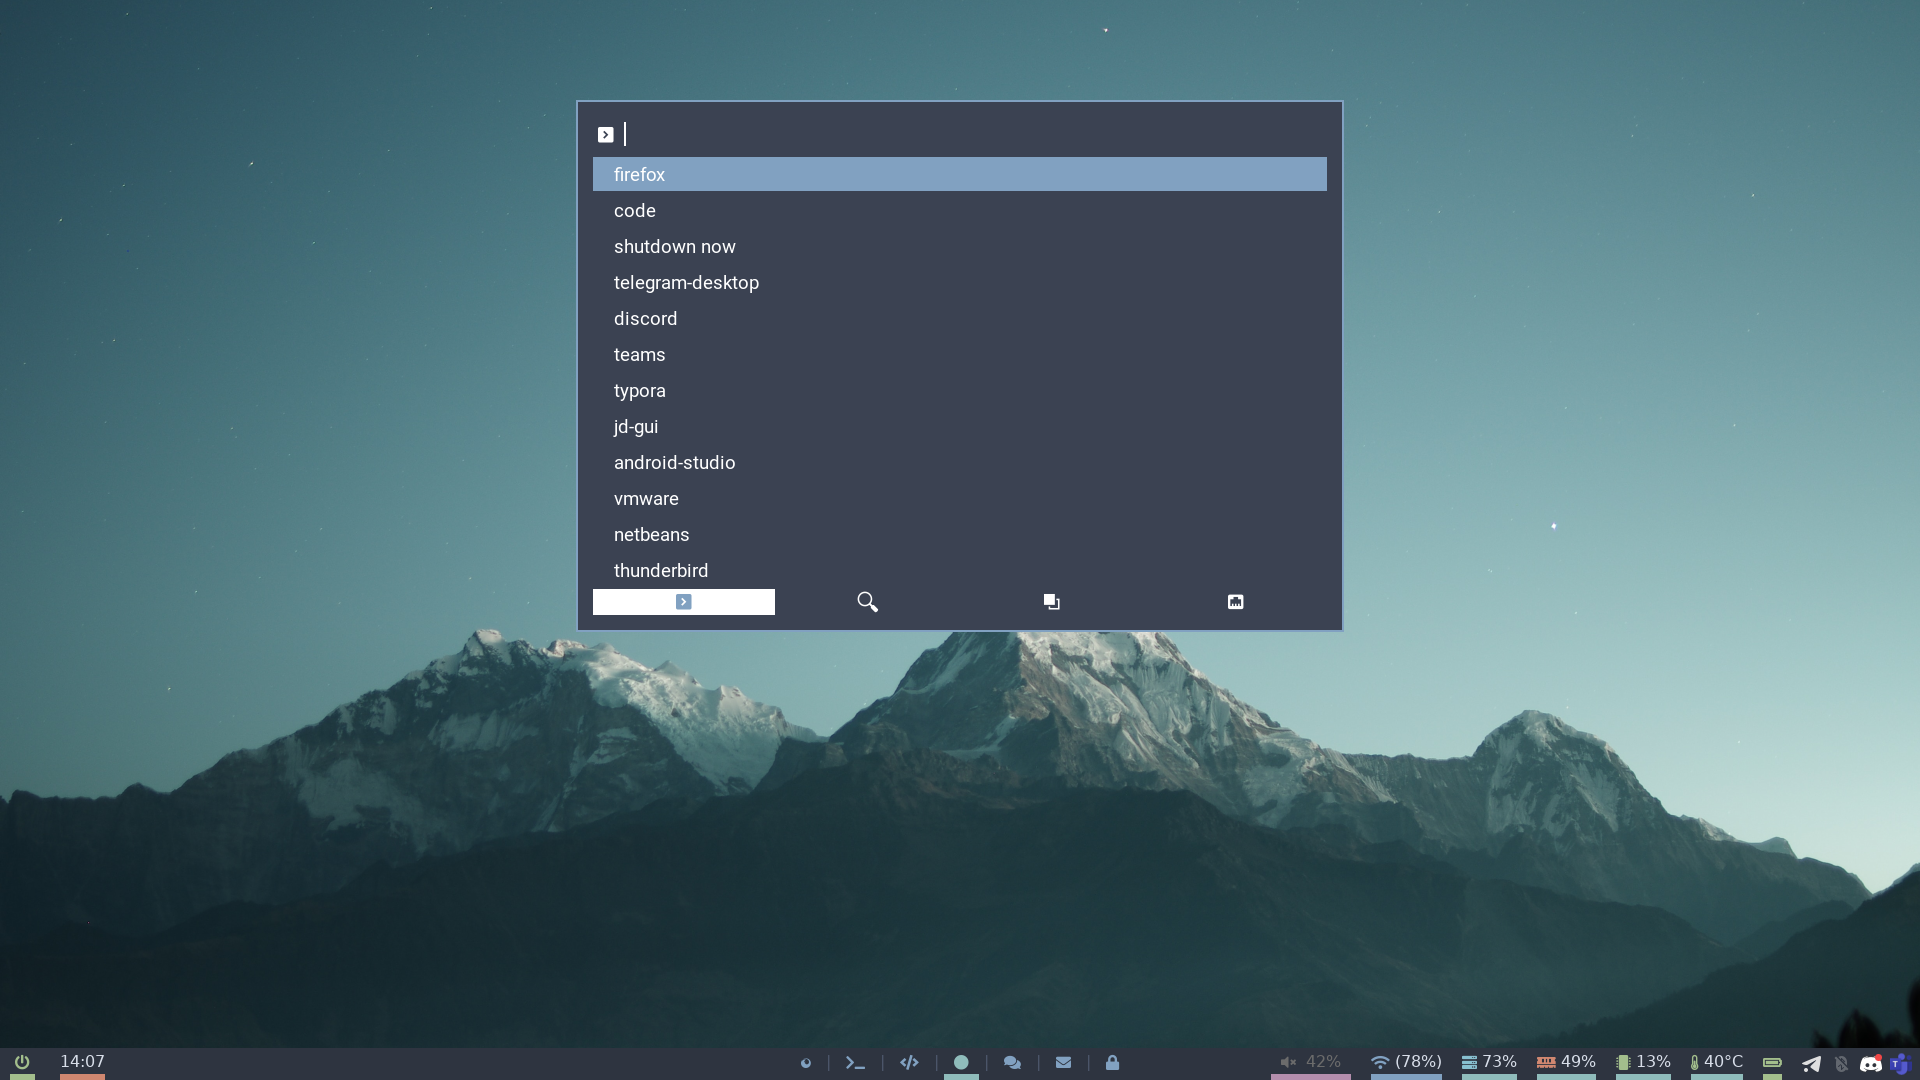
Task: Open the terminal workspace icon
Action: [855, 1063]
